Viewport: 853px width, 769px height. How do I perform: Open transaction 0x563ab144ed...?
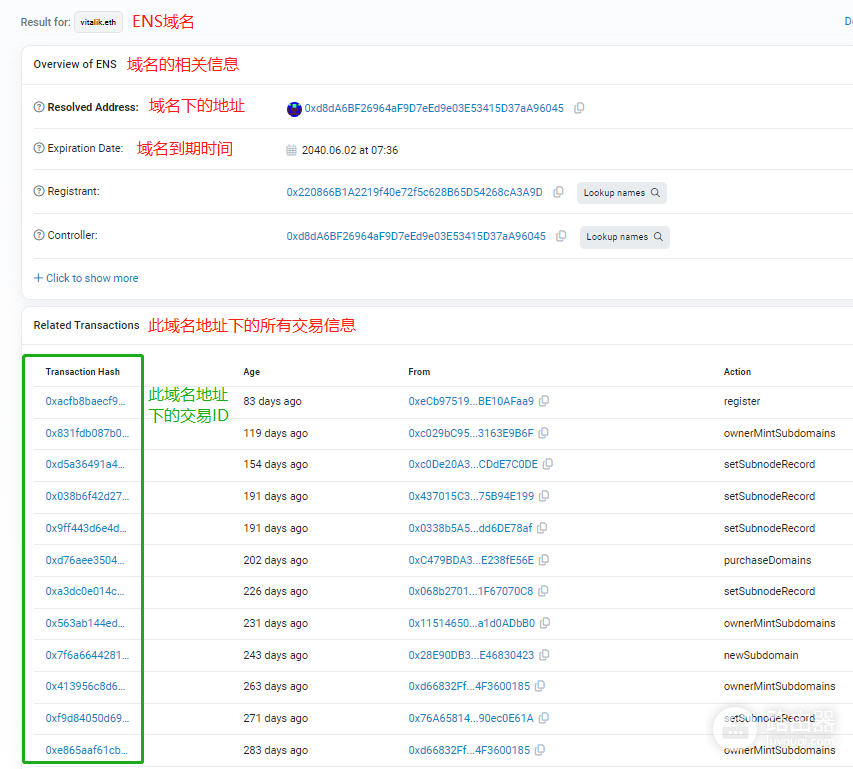pyautogui.click(x=85, y=623)
